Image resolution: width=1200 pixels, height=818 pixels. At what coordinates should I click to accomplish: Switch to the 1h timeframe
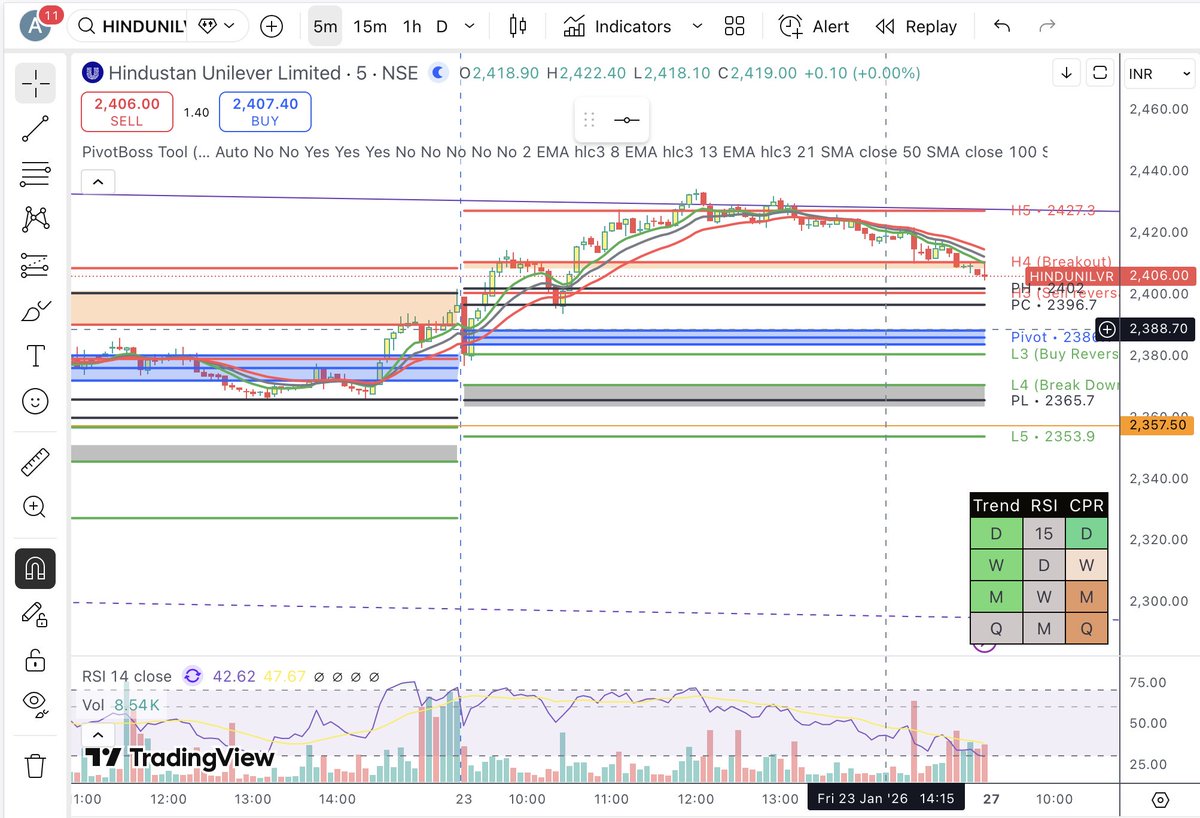(412, 26)
